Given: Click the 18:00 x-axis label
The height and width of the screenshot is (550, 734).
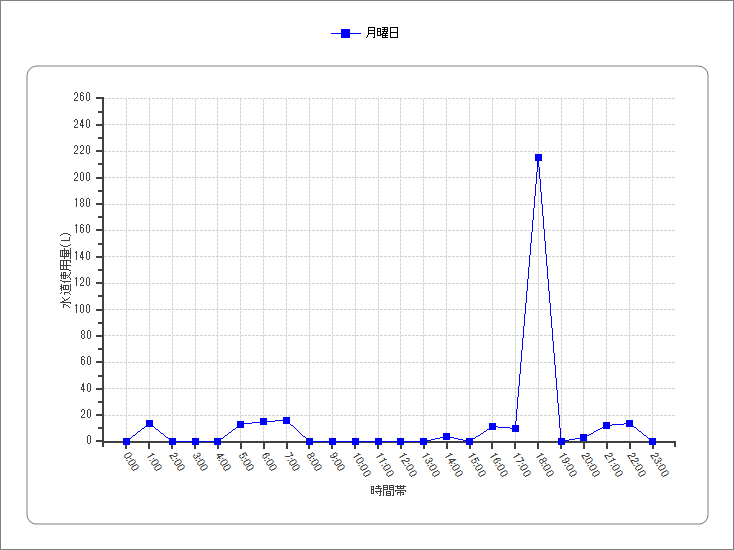Looking at the screenshot, I should coord(545,464).
